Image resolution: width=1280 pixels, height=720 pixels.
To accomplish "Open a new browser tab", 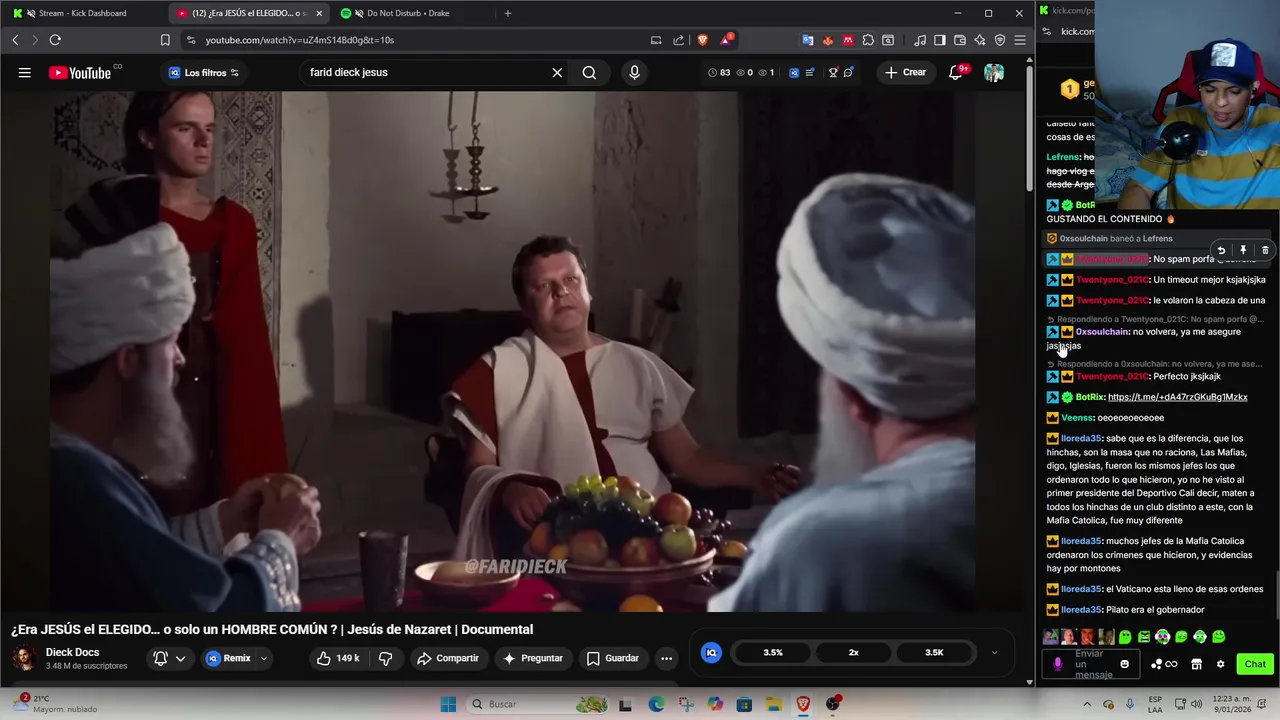I will (x=508, y=13).
